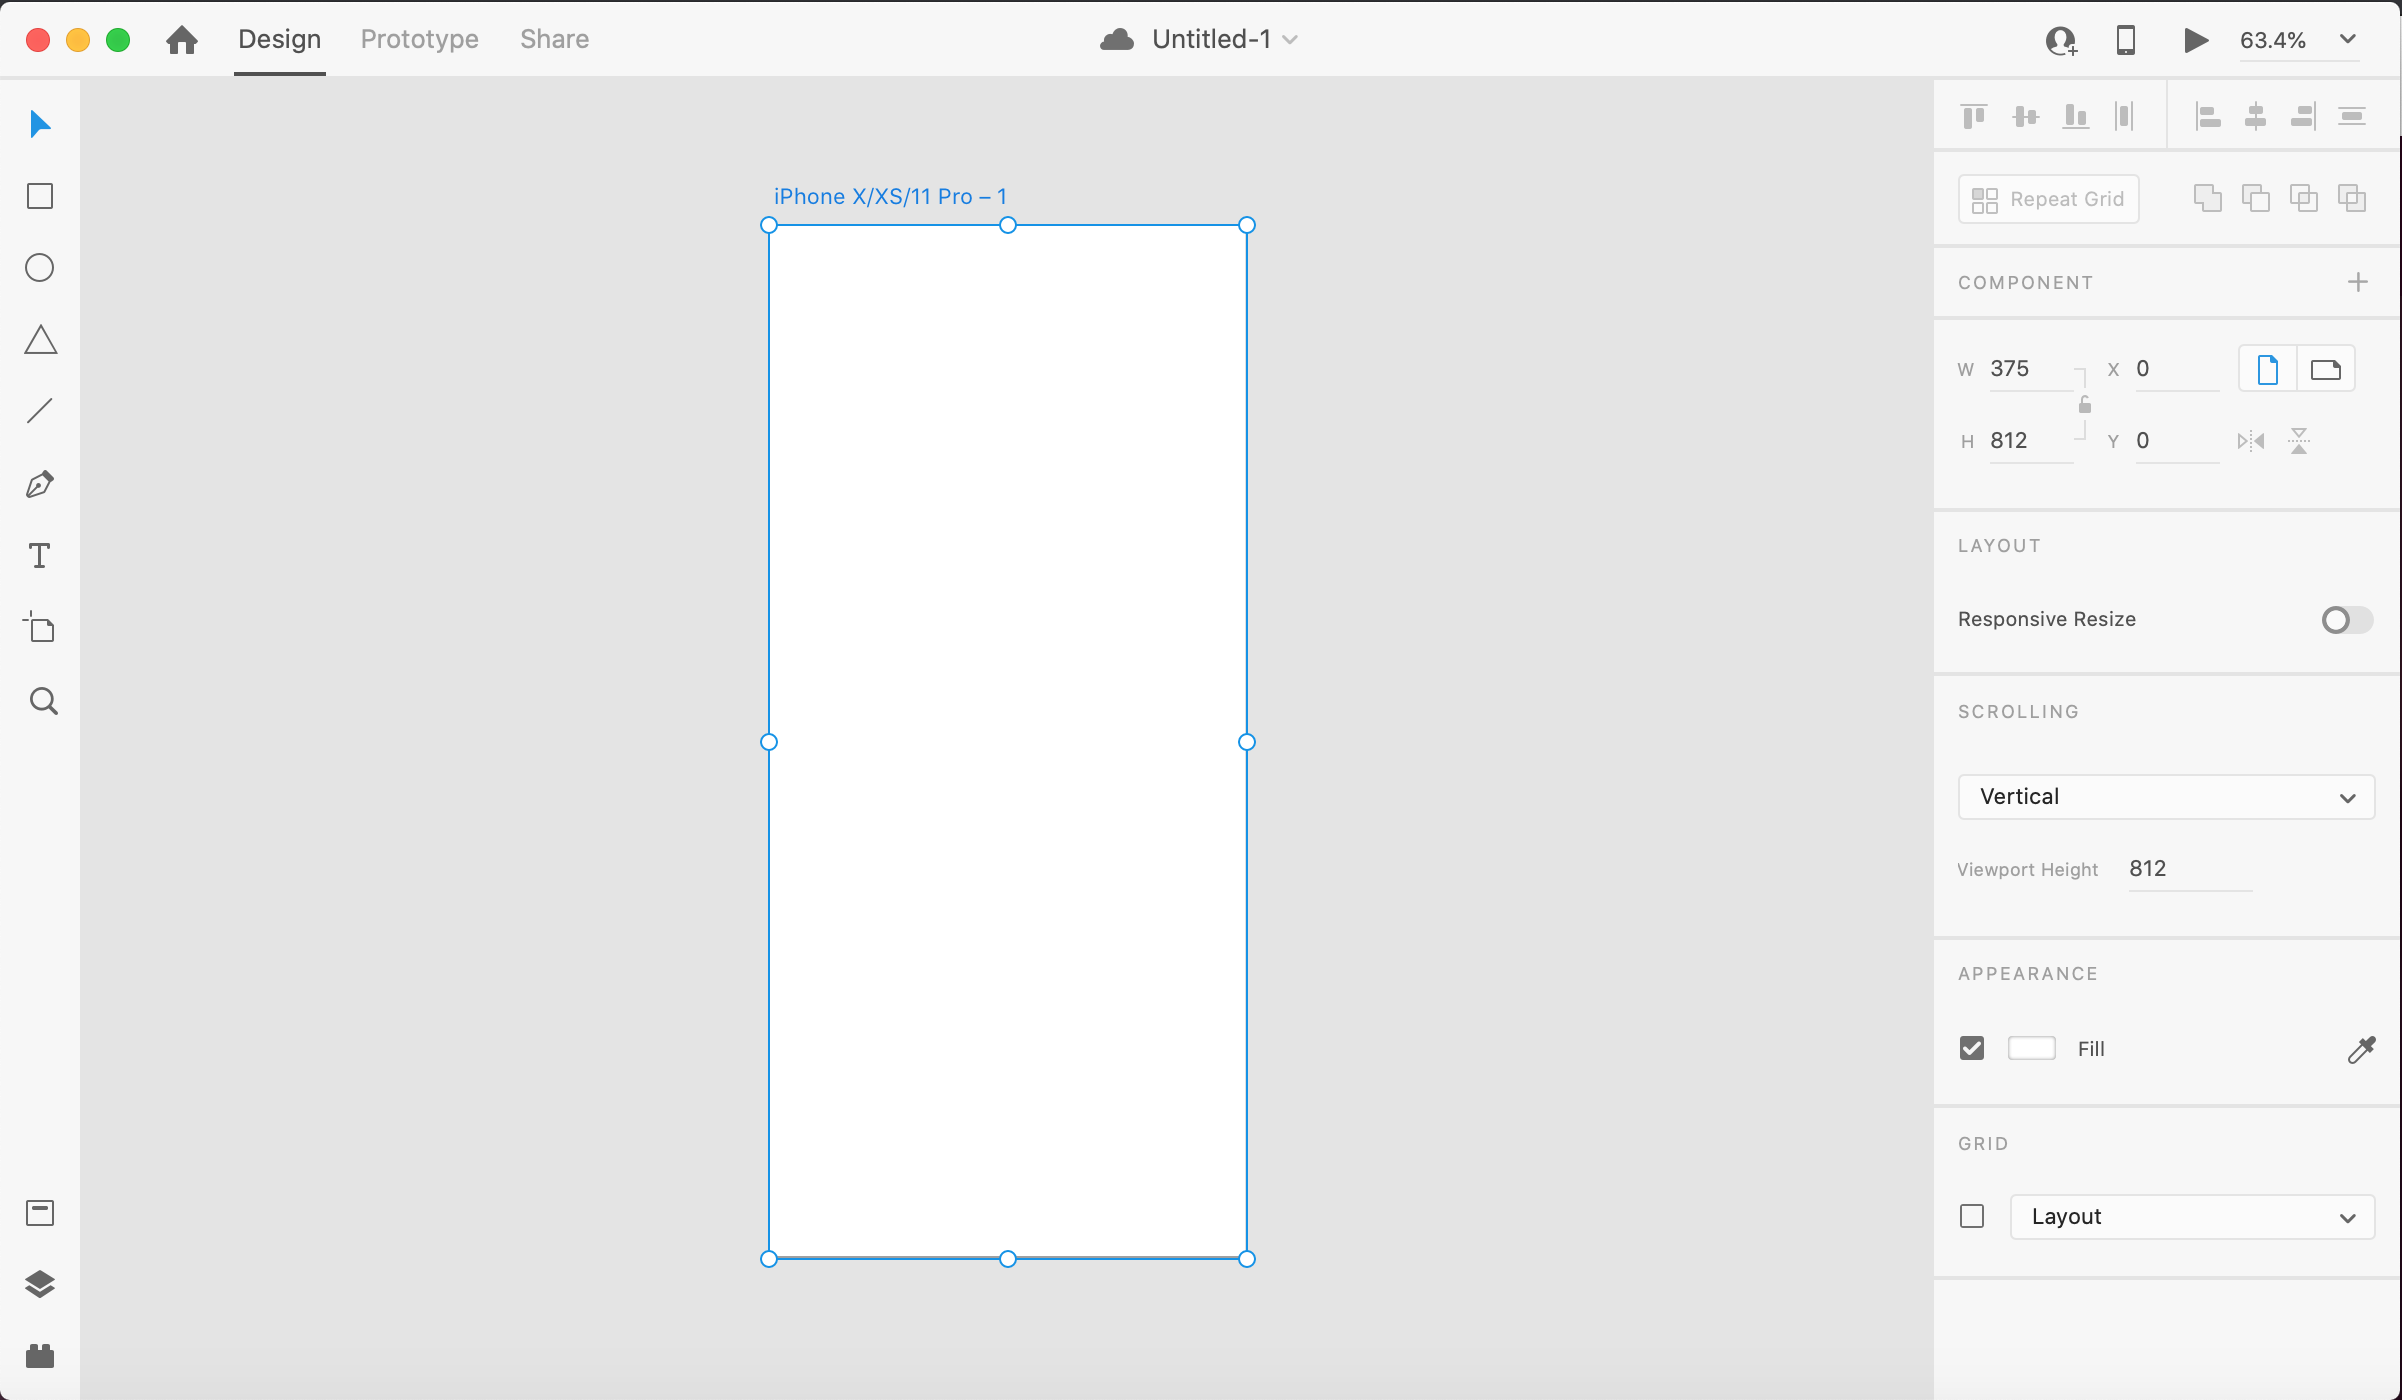
Task: Switch to the Prototype tab
Action: click(419, 39)
